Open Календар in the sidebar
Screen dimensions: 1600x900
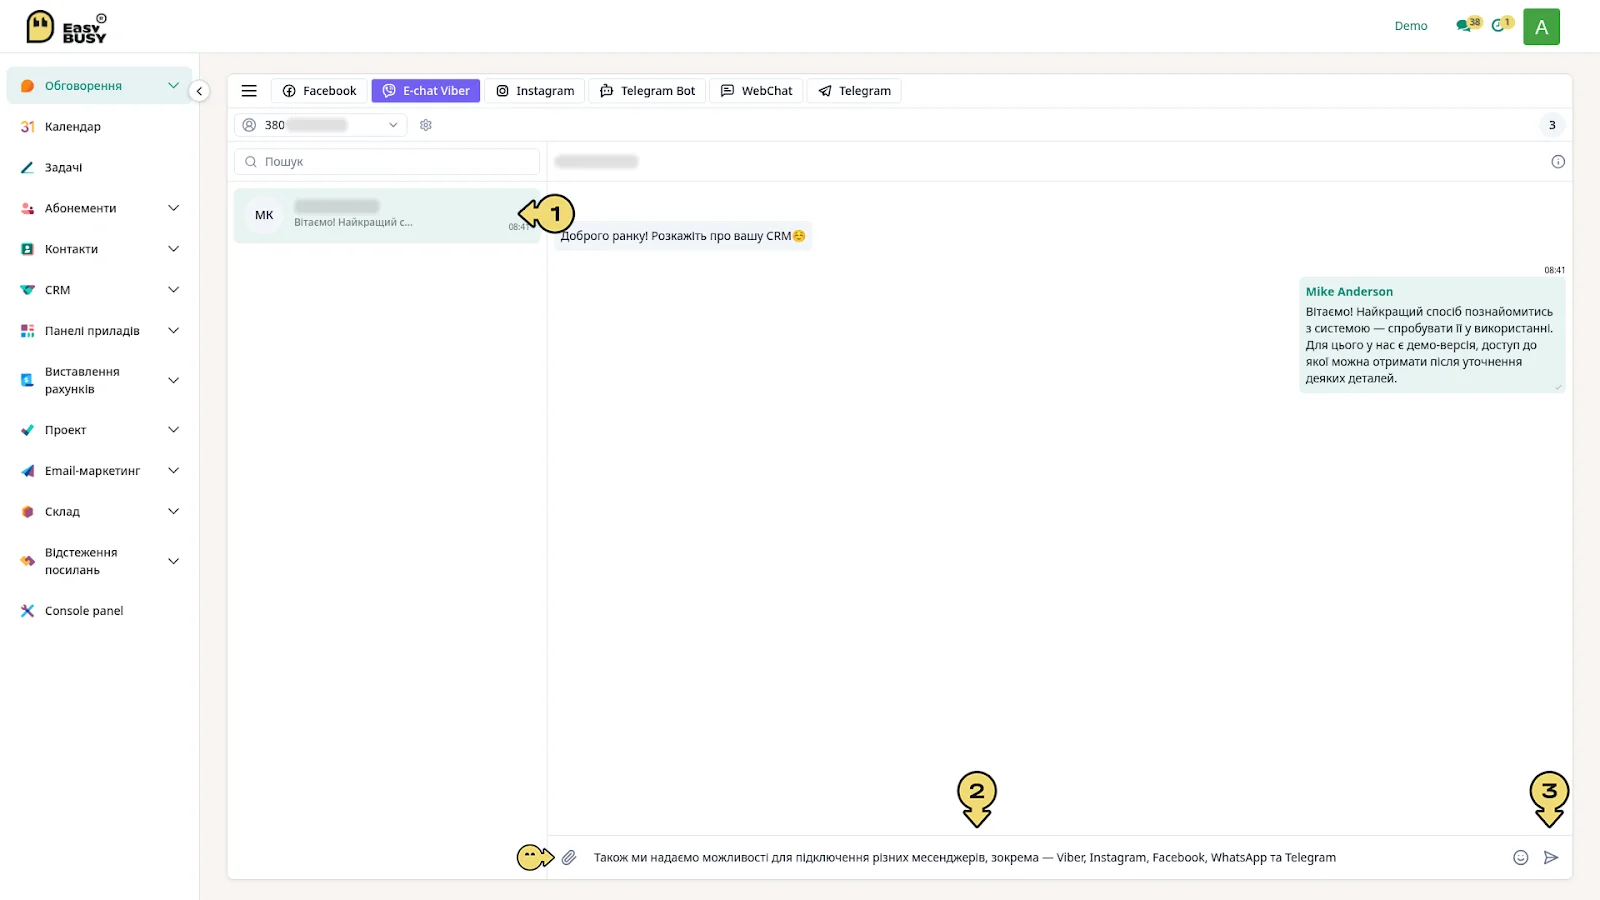pos(73,127)
